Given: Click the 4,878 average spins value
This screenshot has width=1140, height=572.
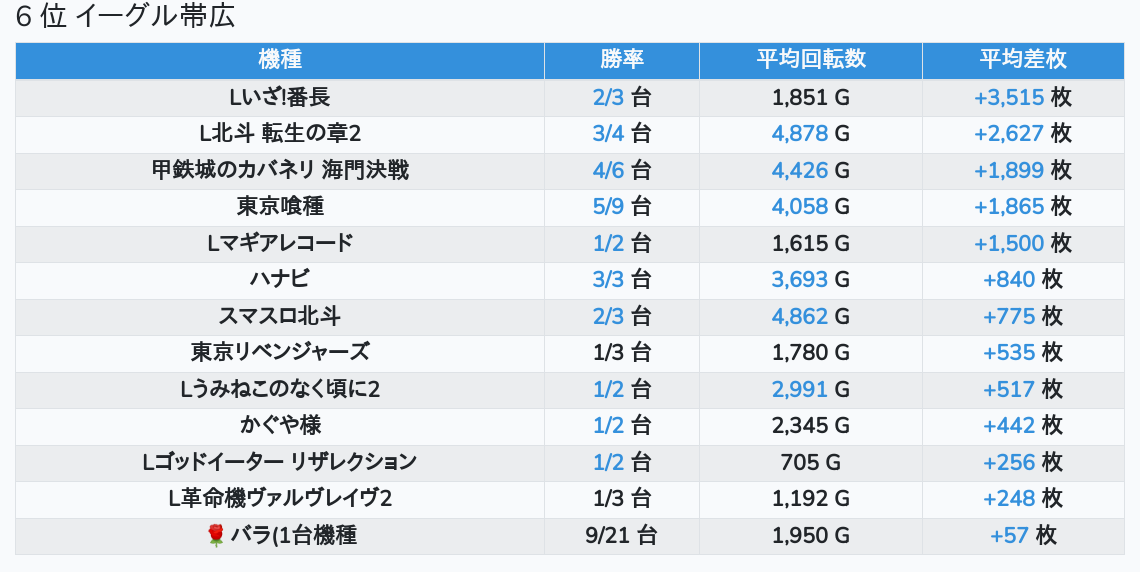Looking at the screenshot, I should point(800,134).
